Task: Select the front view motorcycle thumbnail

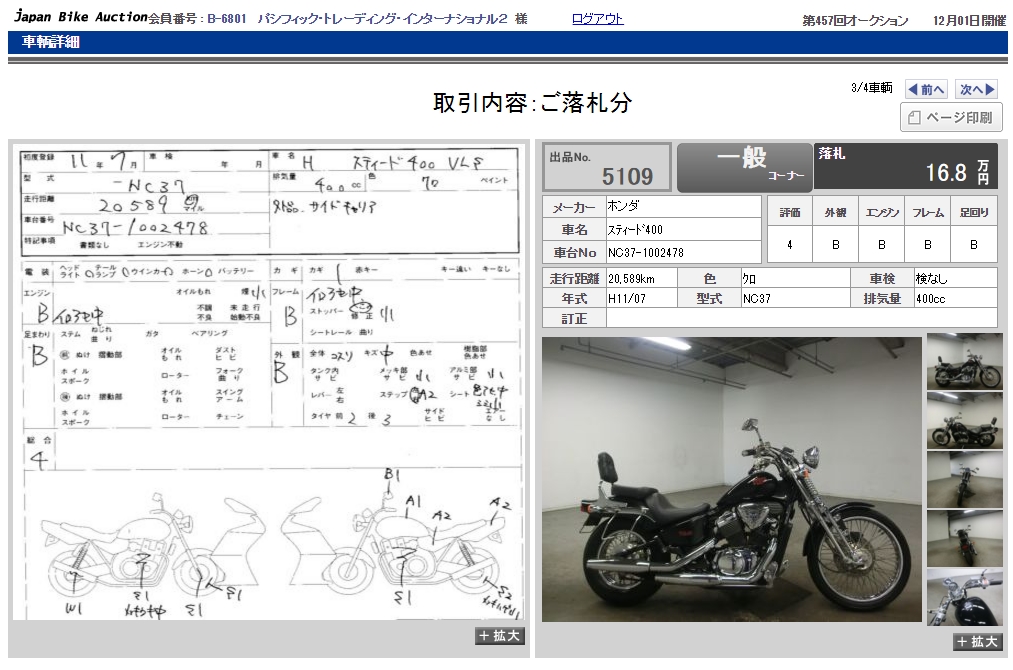Action: click(x=964, y=479)
